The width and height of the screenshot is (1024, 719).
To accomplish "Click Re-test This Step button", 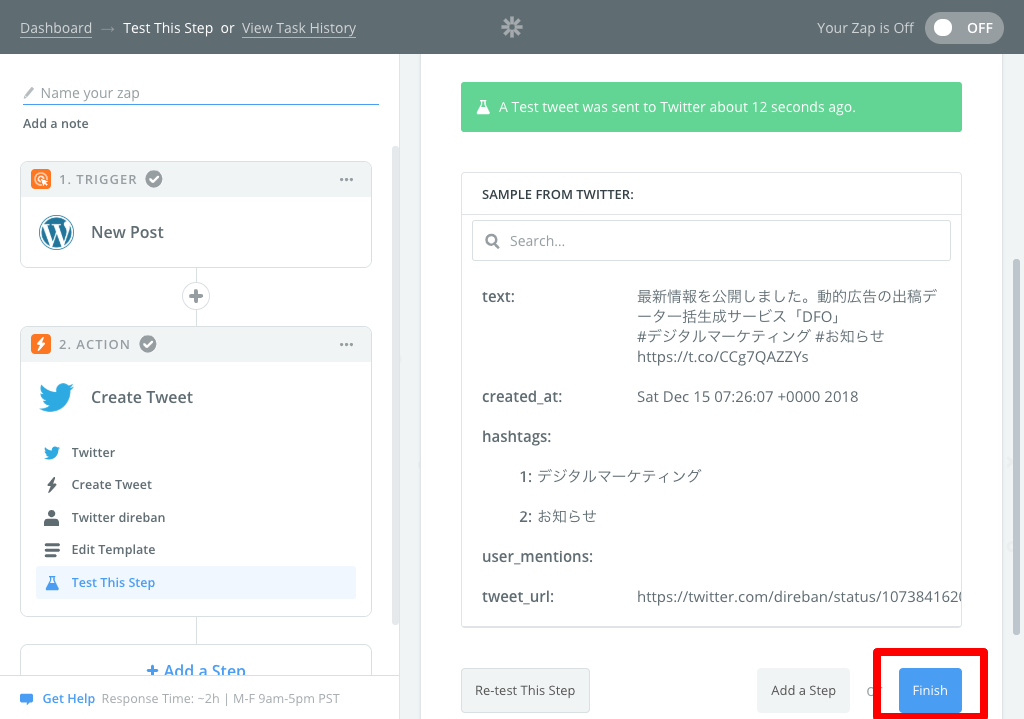I will point(525,690).
